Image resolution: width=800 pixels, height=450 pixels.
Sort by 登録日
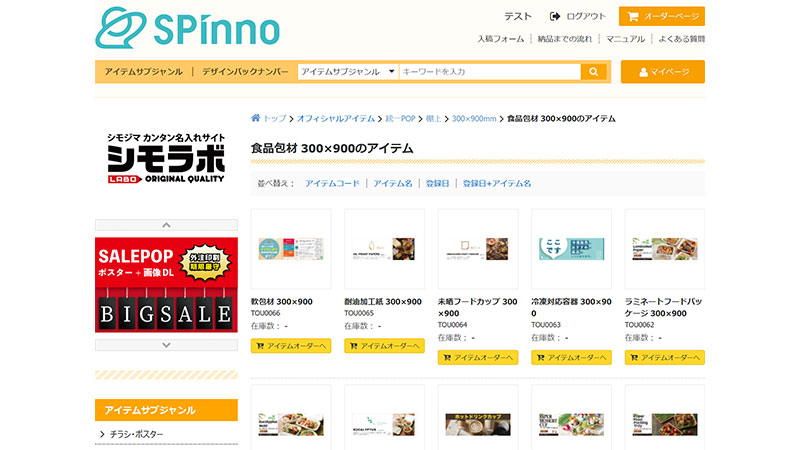pos(437,183)
